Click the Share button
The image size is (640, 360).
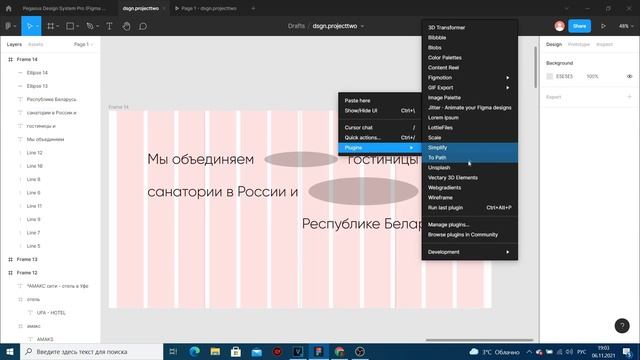[580, 26]
